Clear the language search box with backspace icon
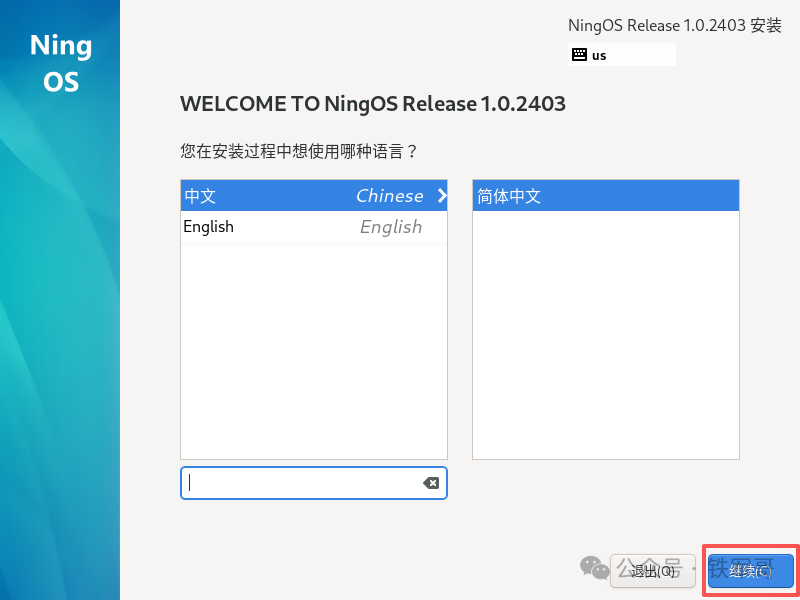800x600 pixels. tap(431, 483)
